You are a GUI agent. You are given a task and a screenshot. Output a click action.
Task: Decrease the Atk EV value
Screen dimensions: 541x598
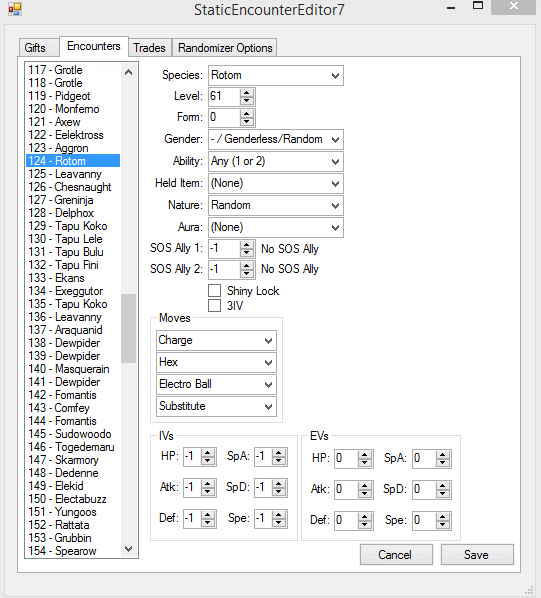[x=364, y=494]
